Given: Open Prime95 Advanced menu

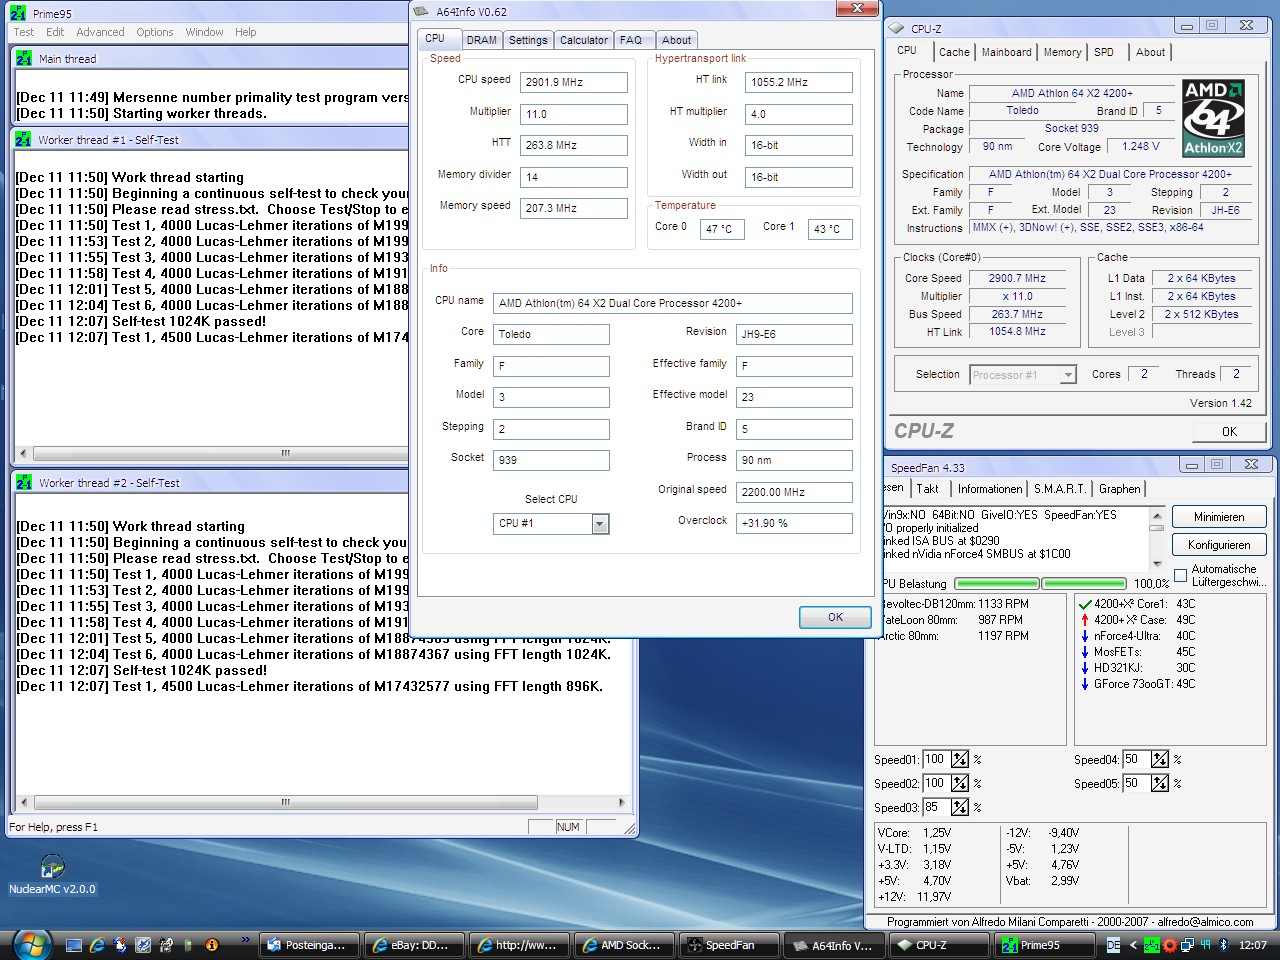Looking at the screenshot, I should click(101, 32).
